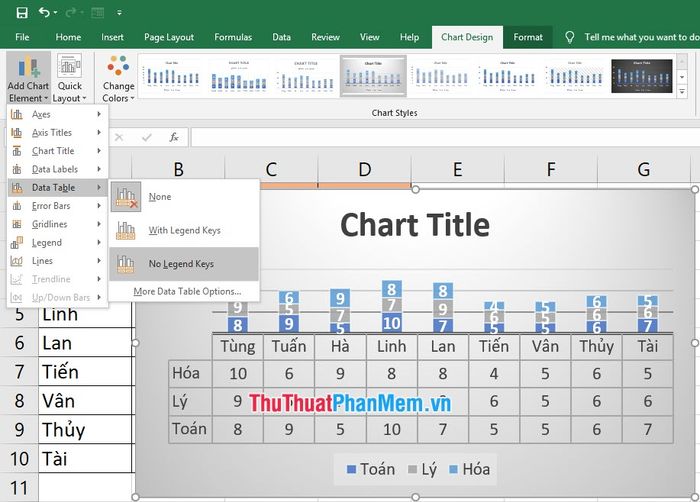Click the cell containing Tài in column A
700x502 pixels.
[86, 459]
